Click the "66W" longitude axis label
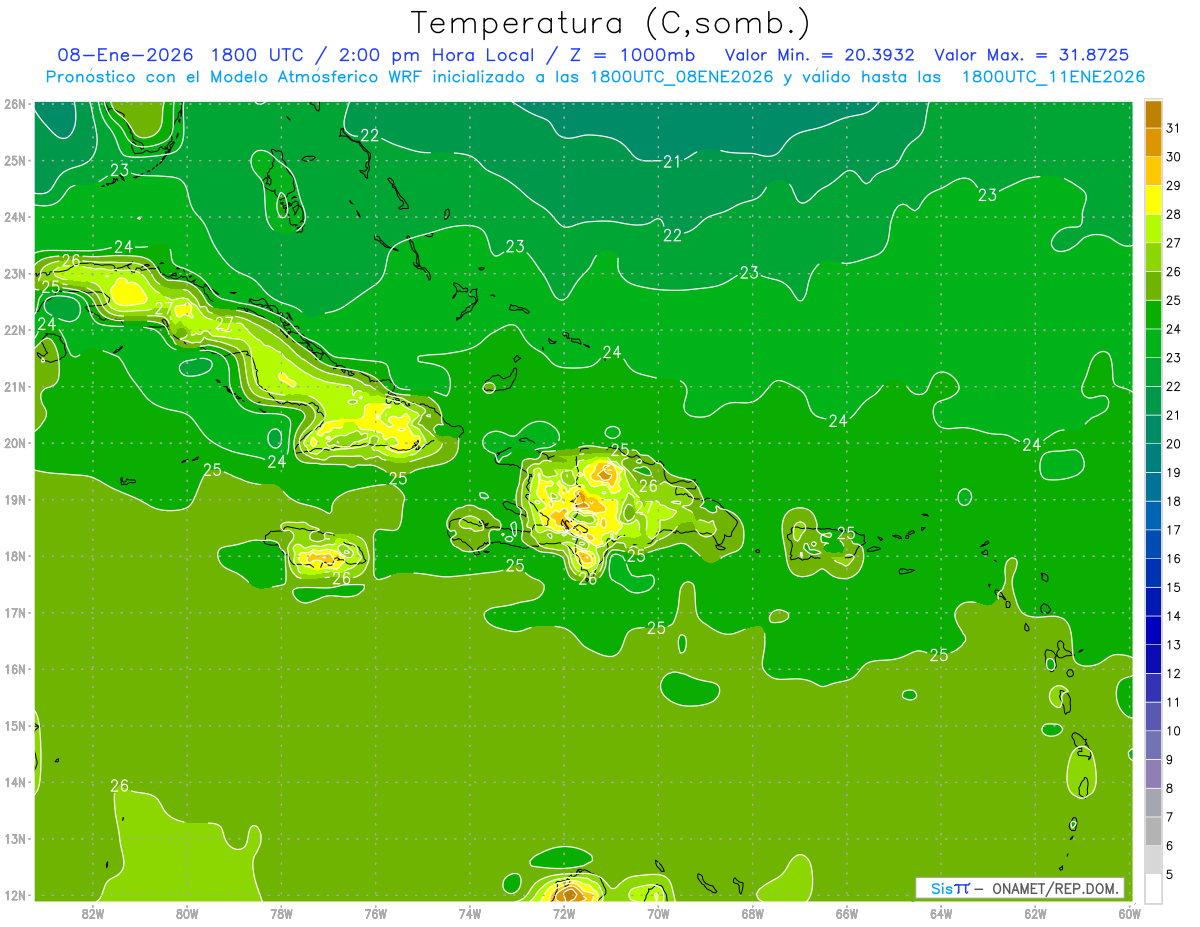 [846, 913]
